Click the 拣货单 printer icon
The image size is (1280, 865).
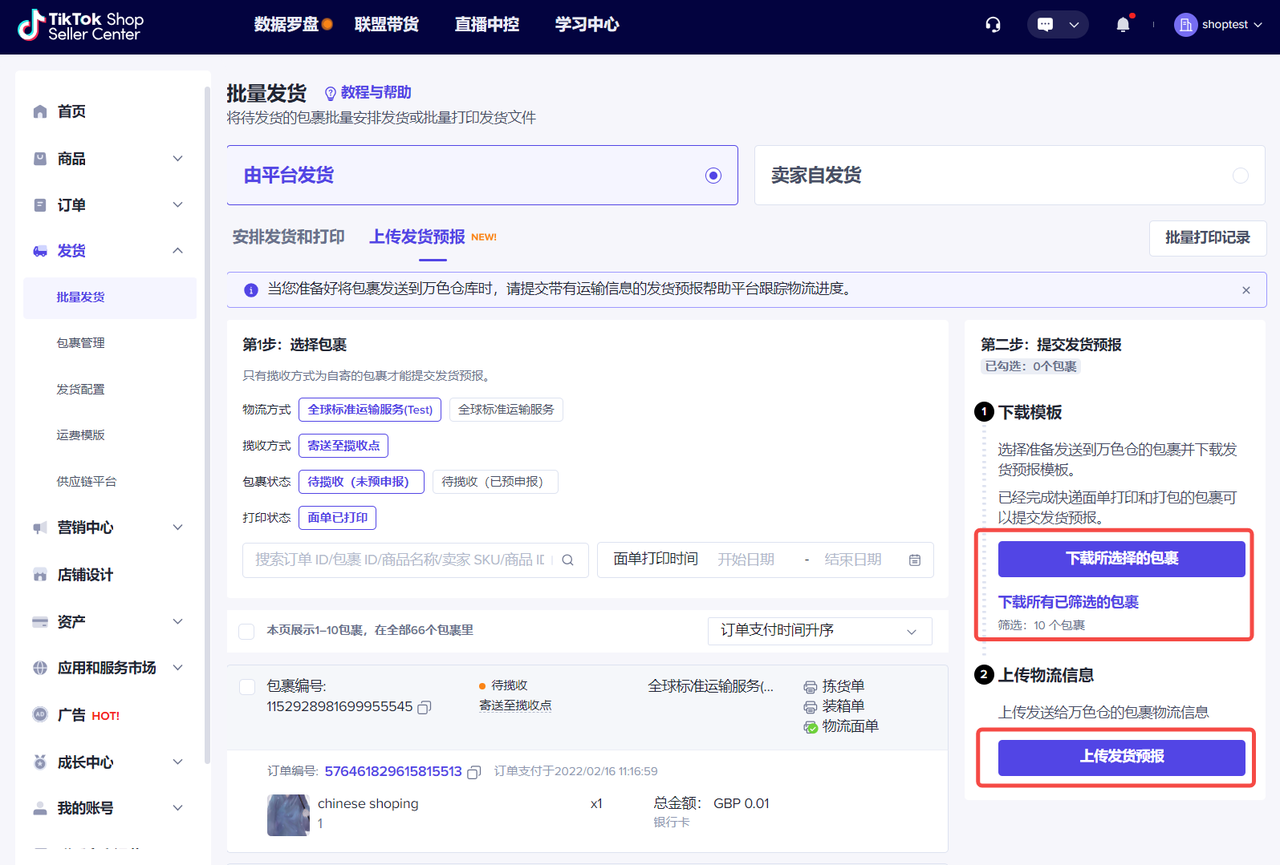point(810,687)
